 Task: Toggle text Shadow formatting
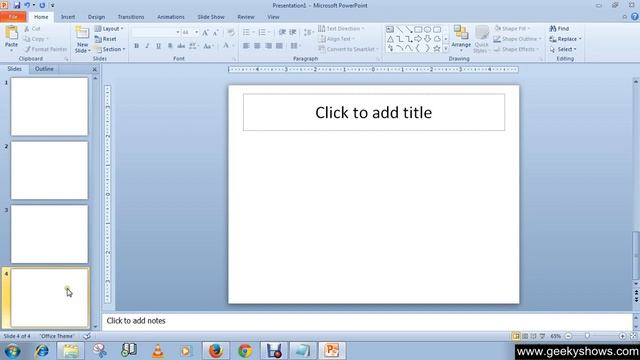[170, 46]
